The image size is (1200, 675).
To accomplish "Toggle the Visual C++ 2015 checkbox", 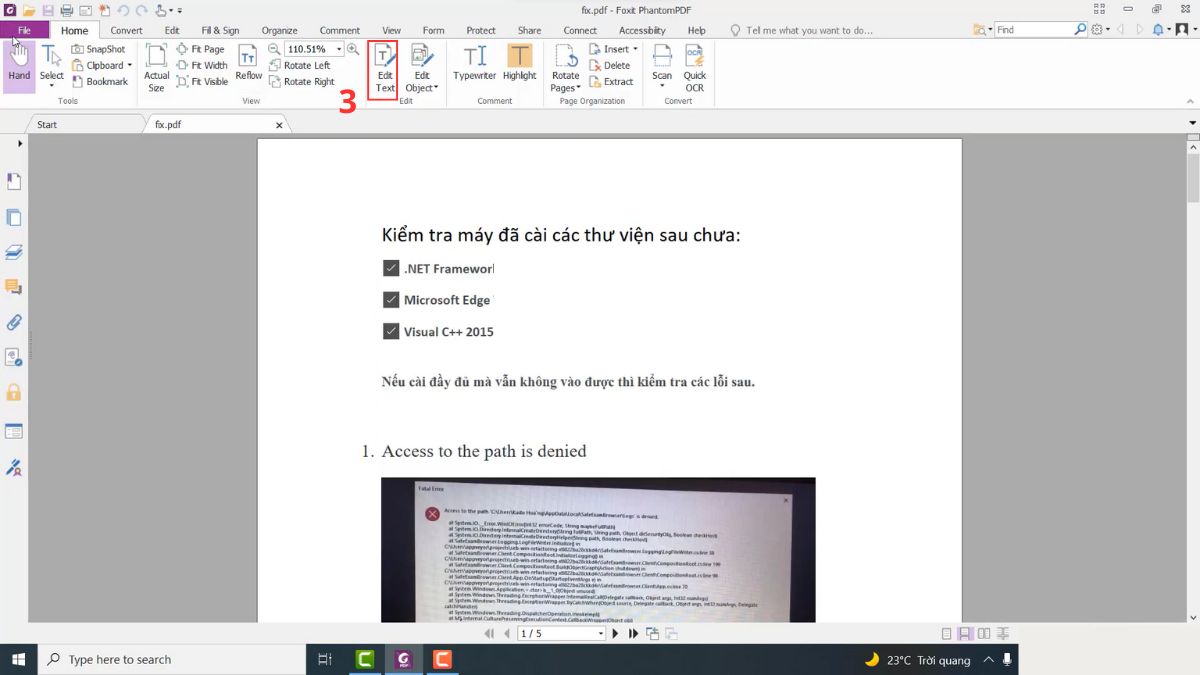I will [x=391, y=331].
